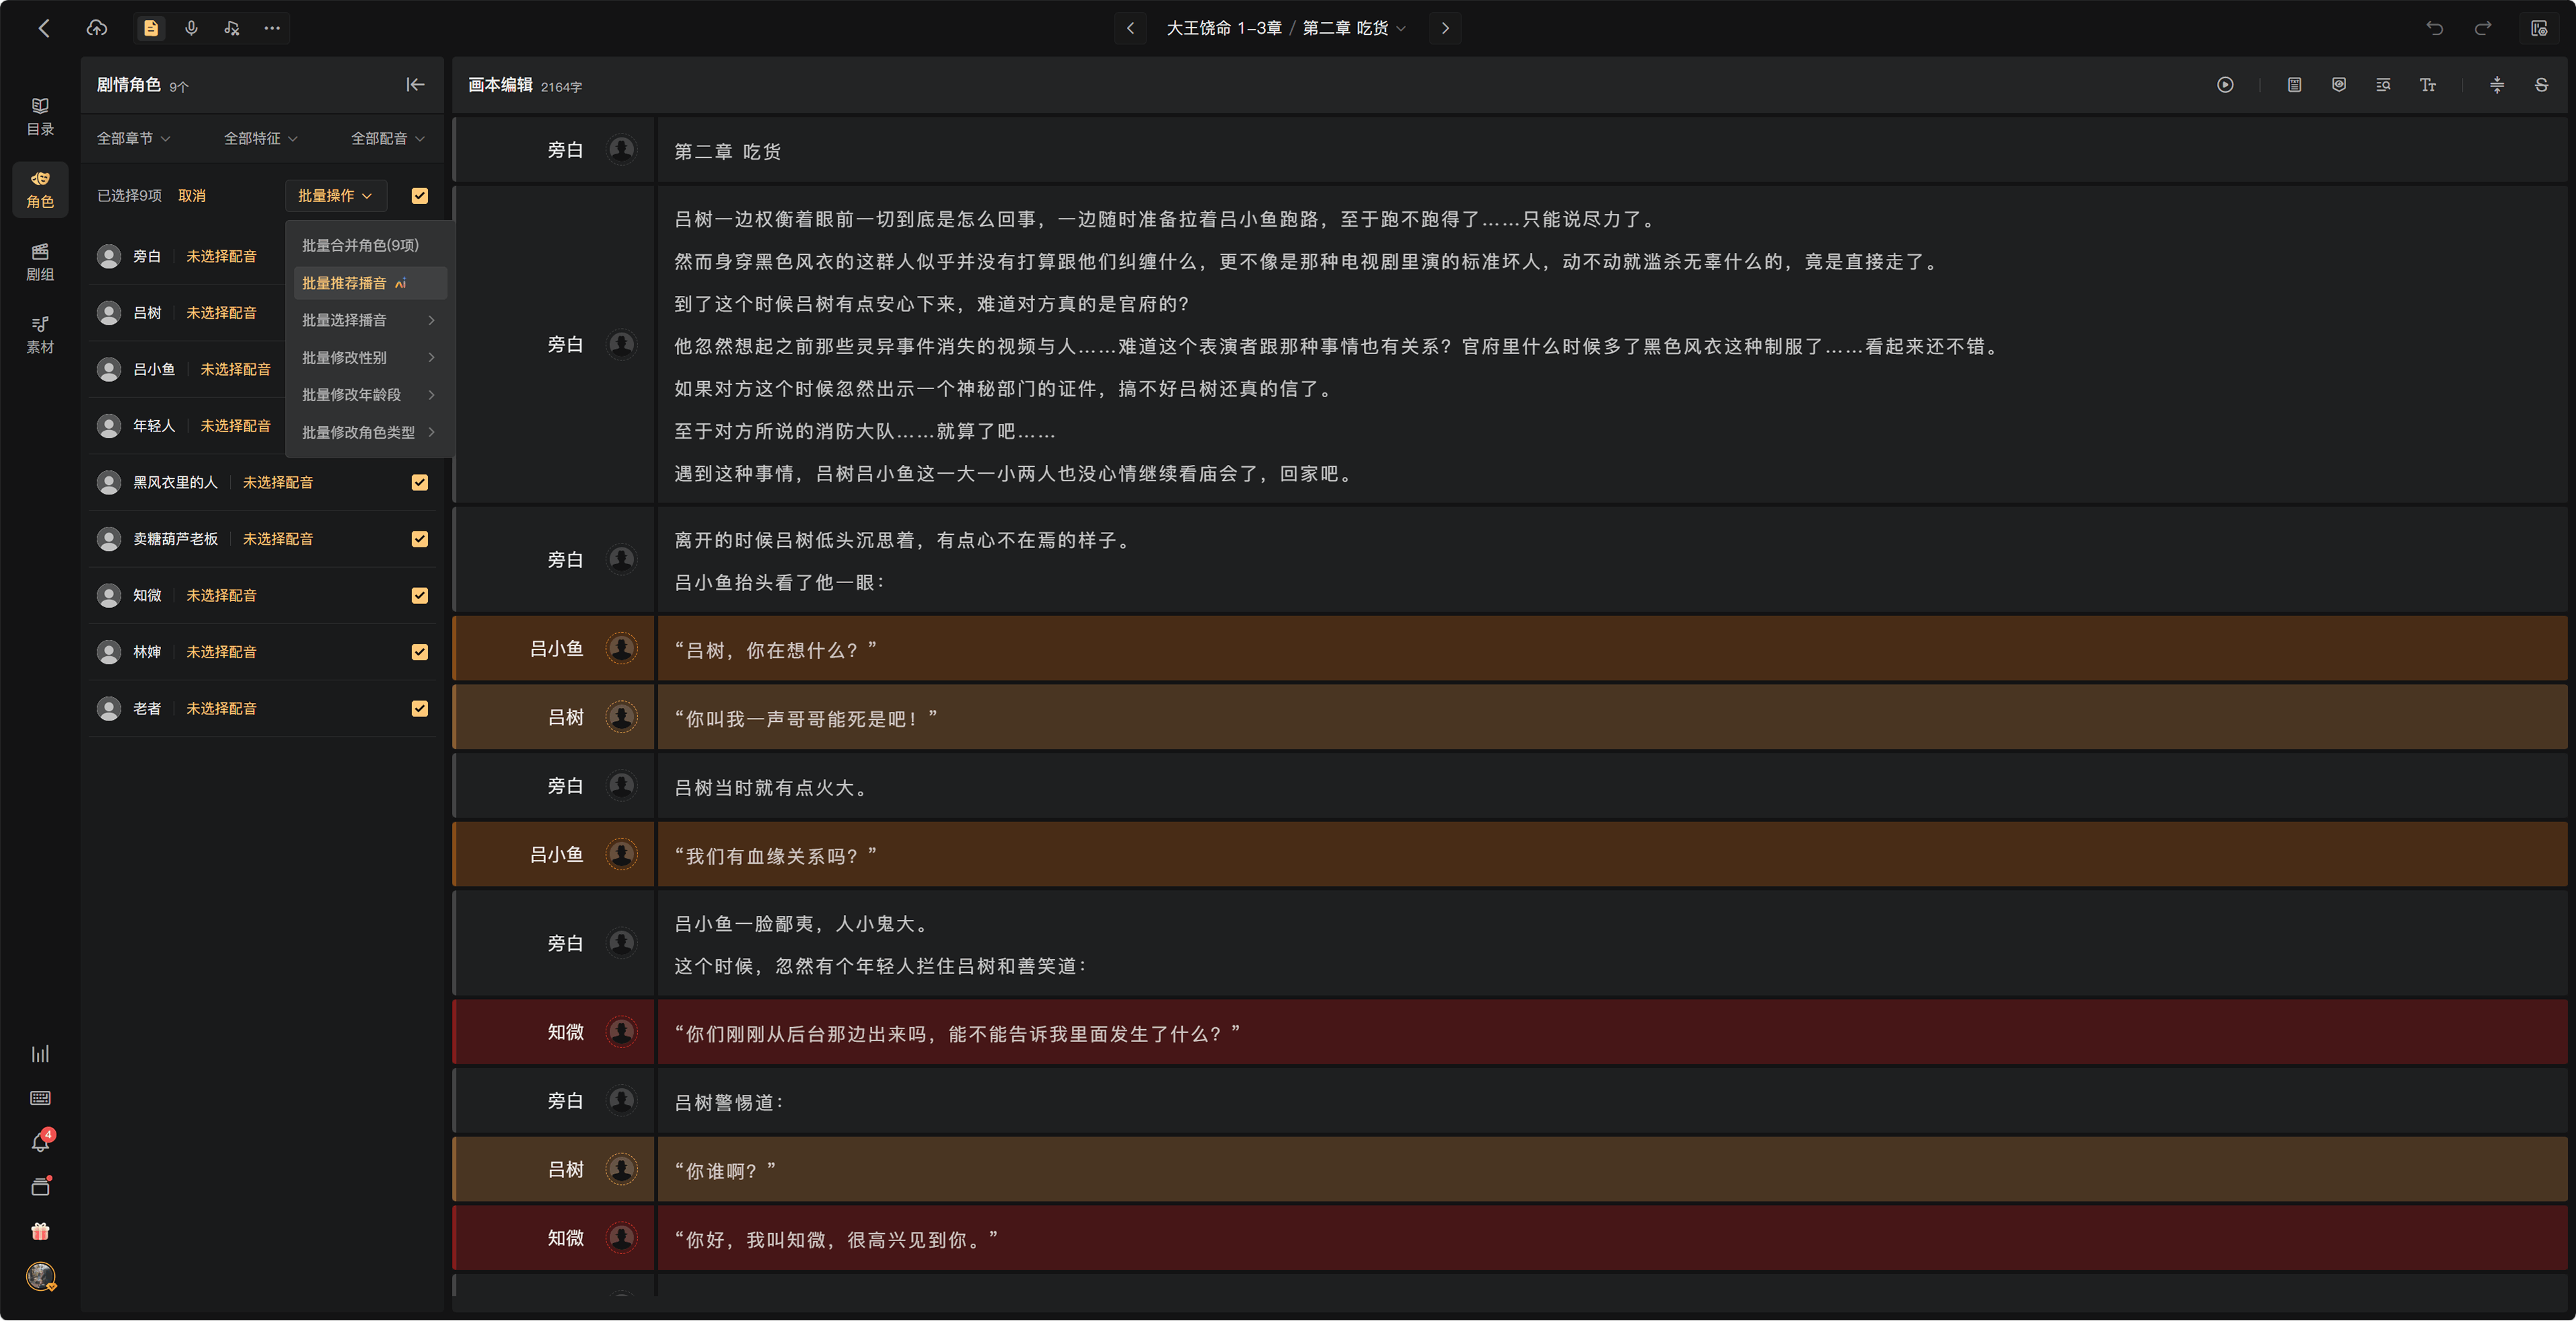Screen dimensions: 2576x1321
Task: Click 未选择配音 for 老者
Action: 221,708
